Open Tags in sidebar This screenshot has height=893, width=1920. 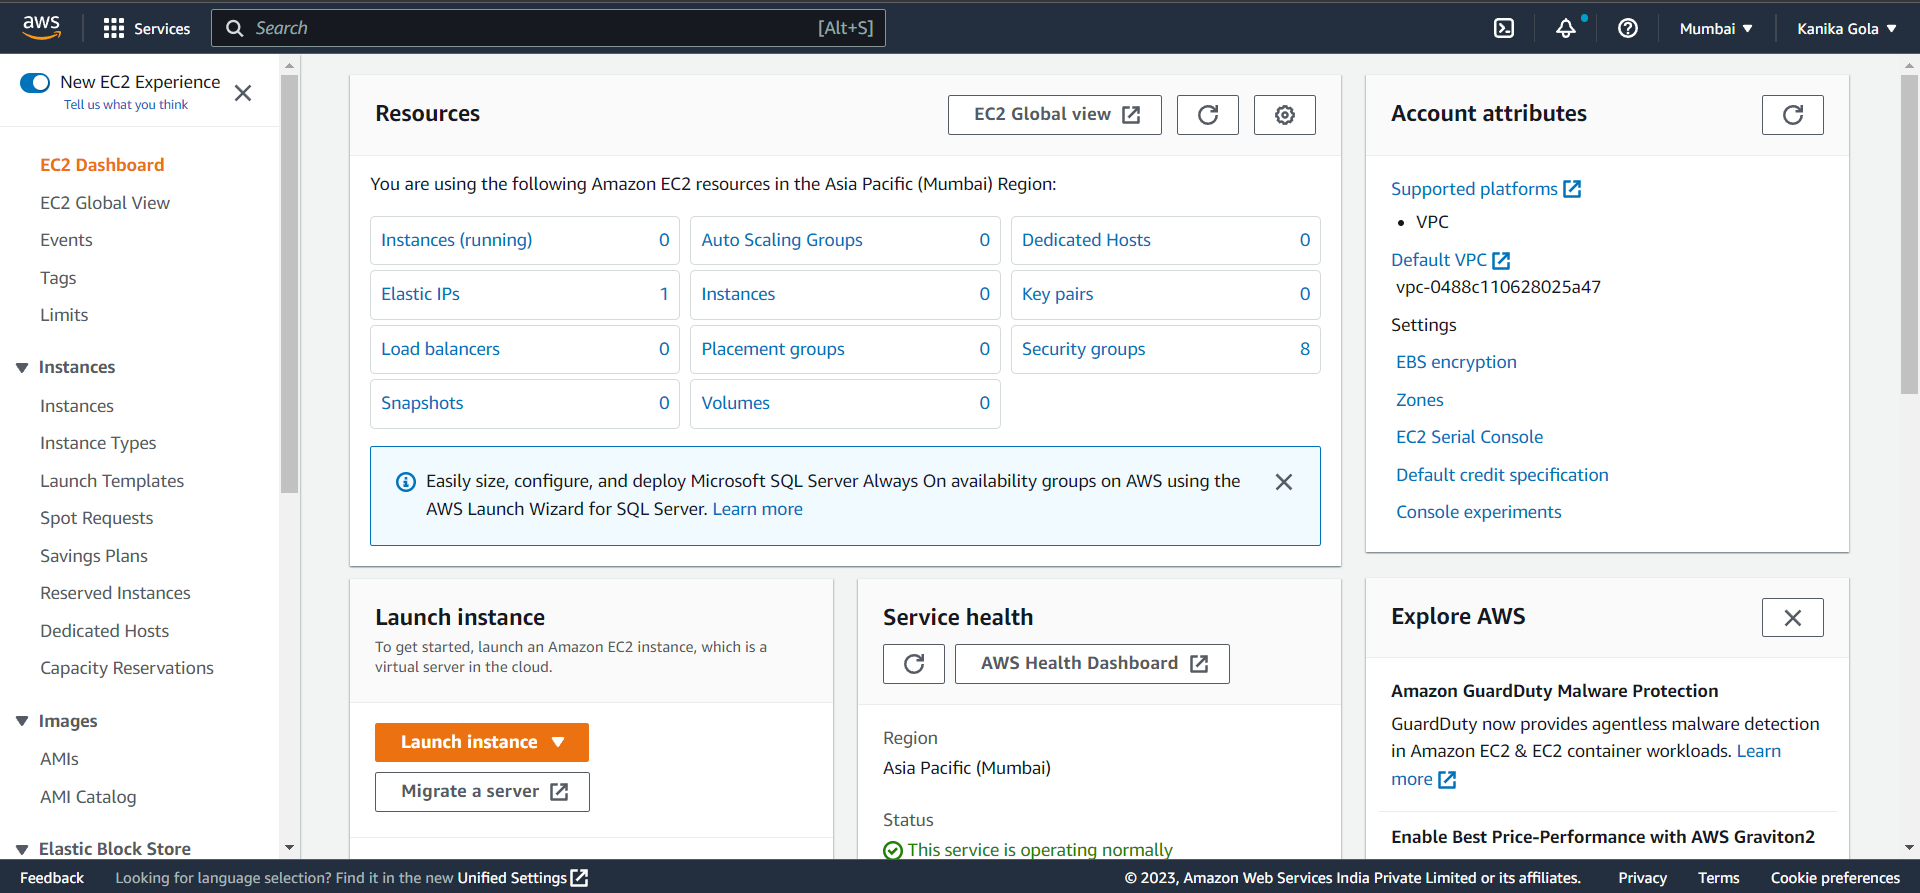(x=58, y=278)
